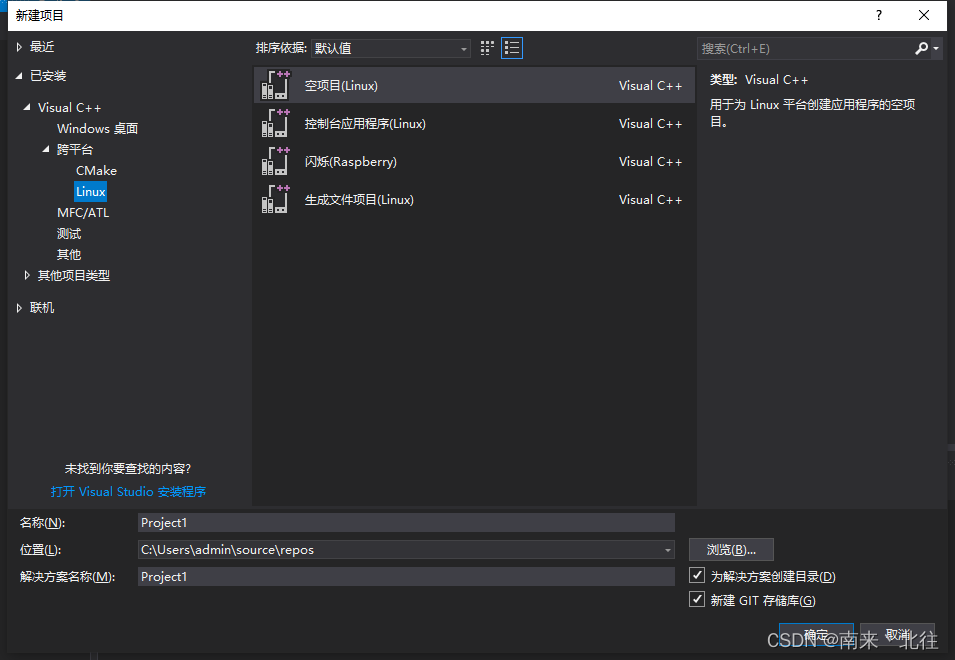Open the 位置 path dropdown arrow
The width and height of the screenshot is (955, 660).
pos(668,550)
